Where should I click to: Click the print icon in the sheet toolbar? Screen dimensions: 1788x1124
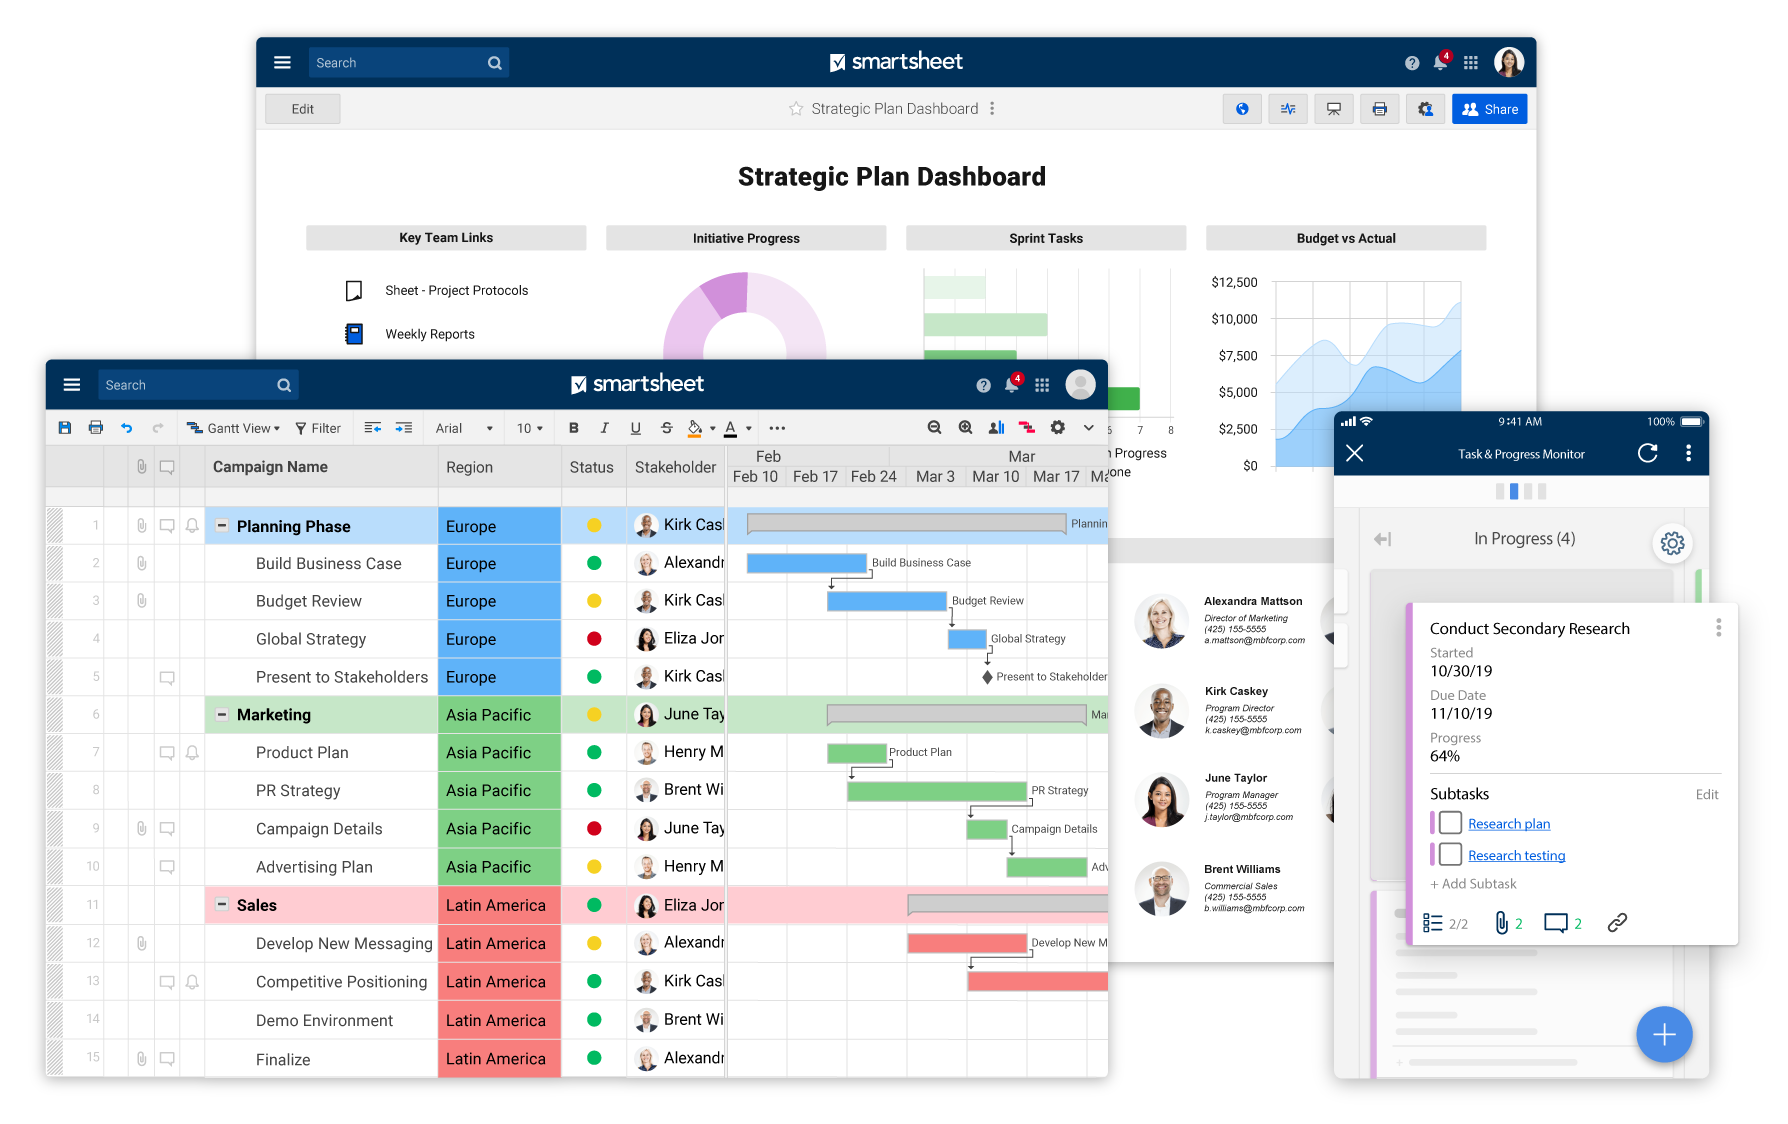[x=96, y=427]
